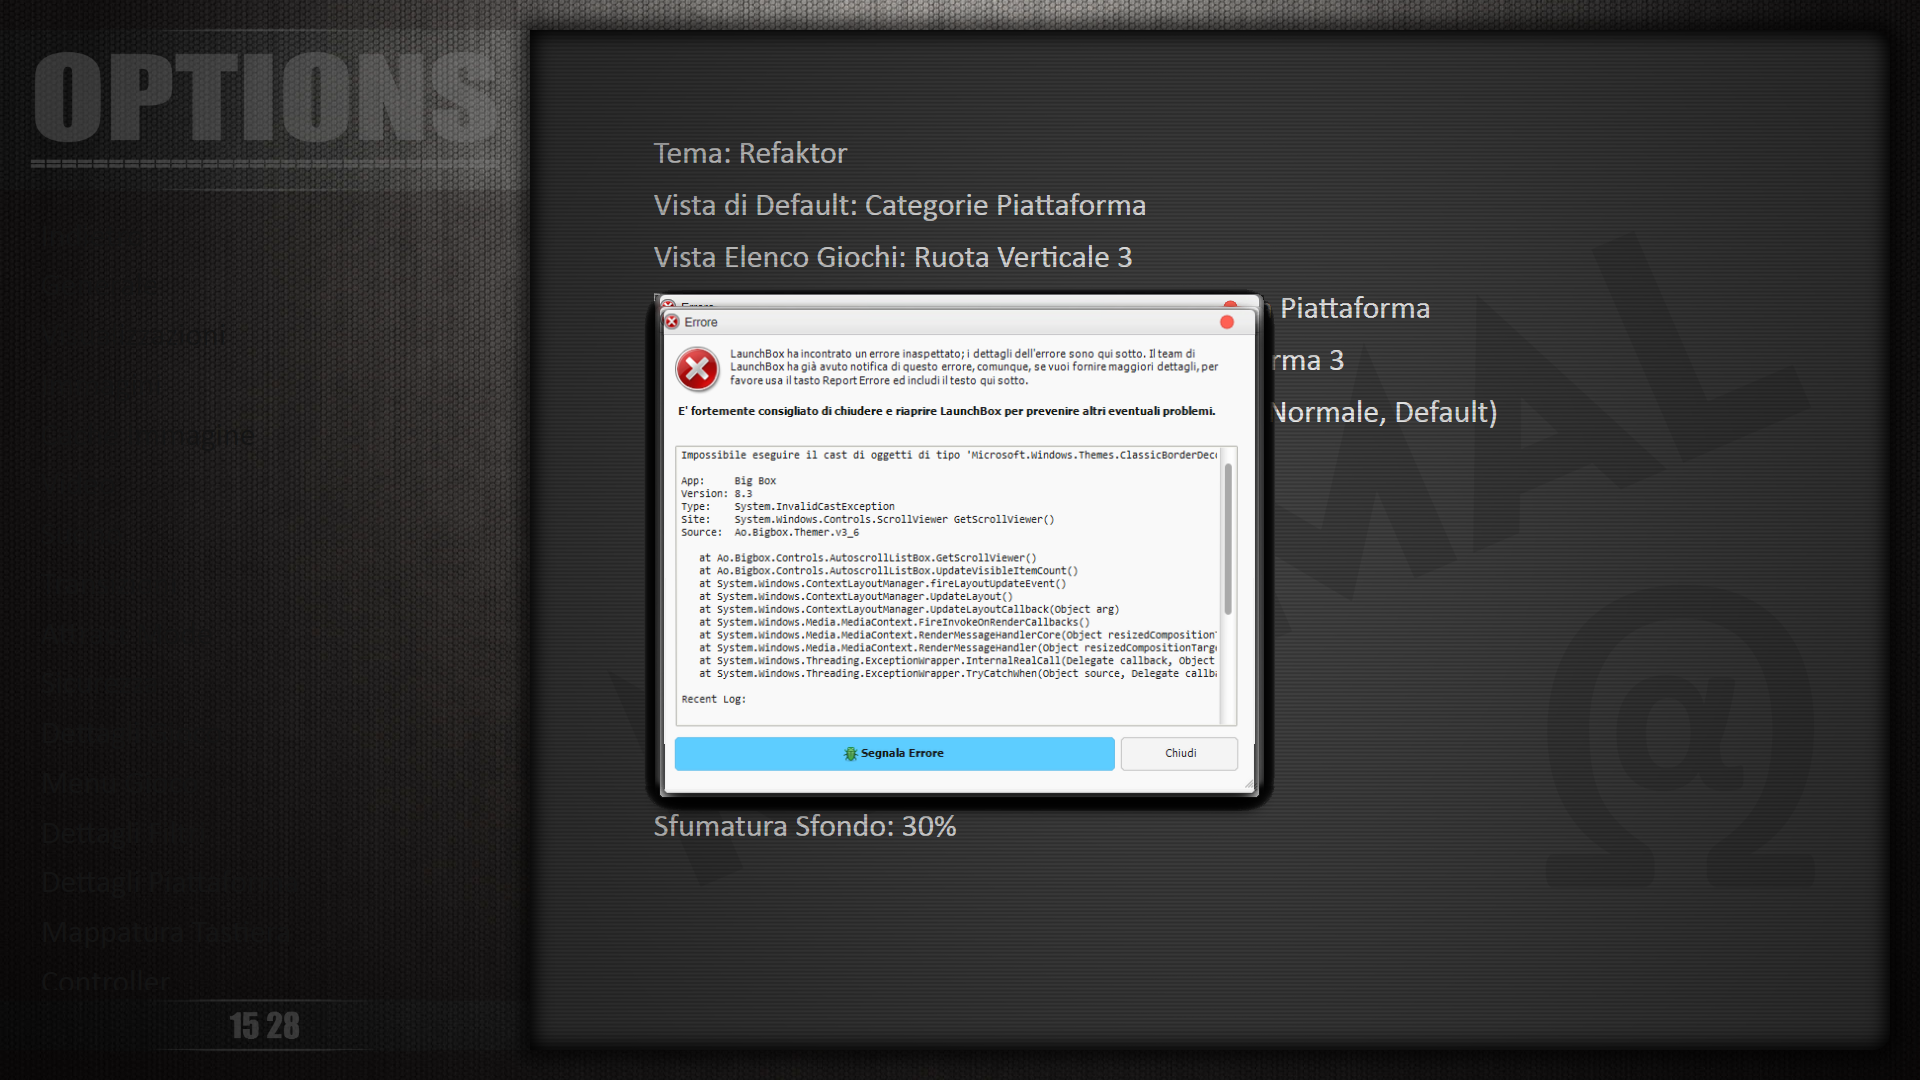Click the 'Type: System.InvalidCastException' line
The width and height of the screenshot is (1920, 1080).
point(788,507)
